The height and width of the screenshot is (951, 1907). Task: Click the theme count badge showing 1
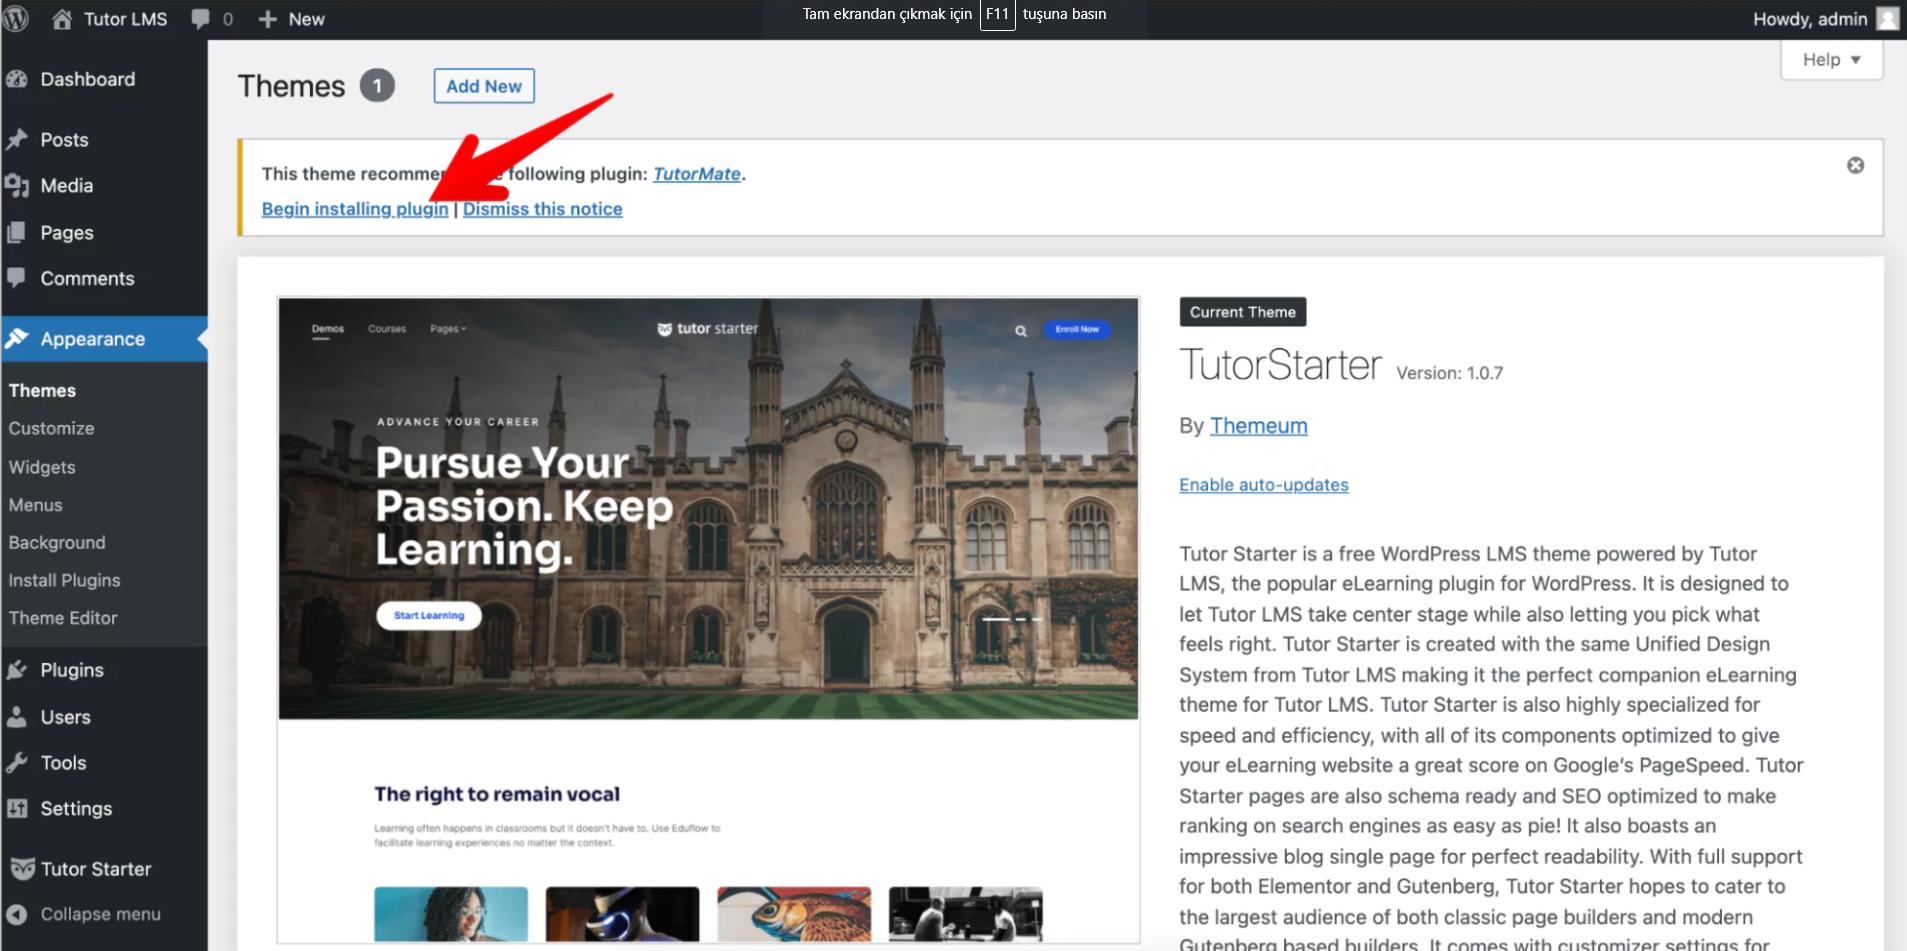pyautogui.click(x=377, y=86)
